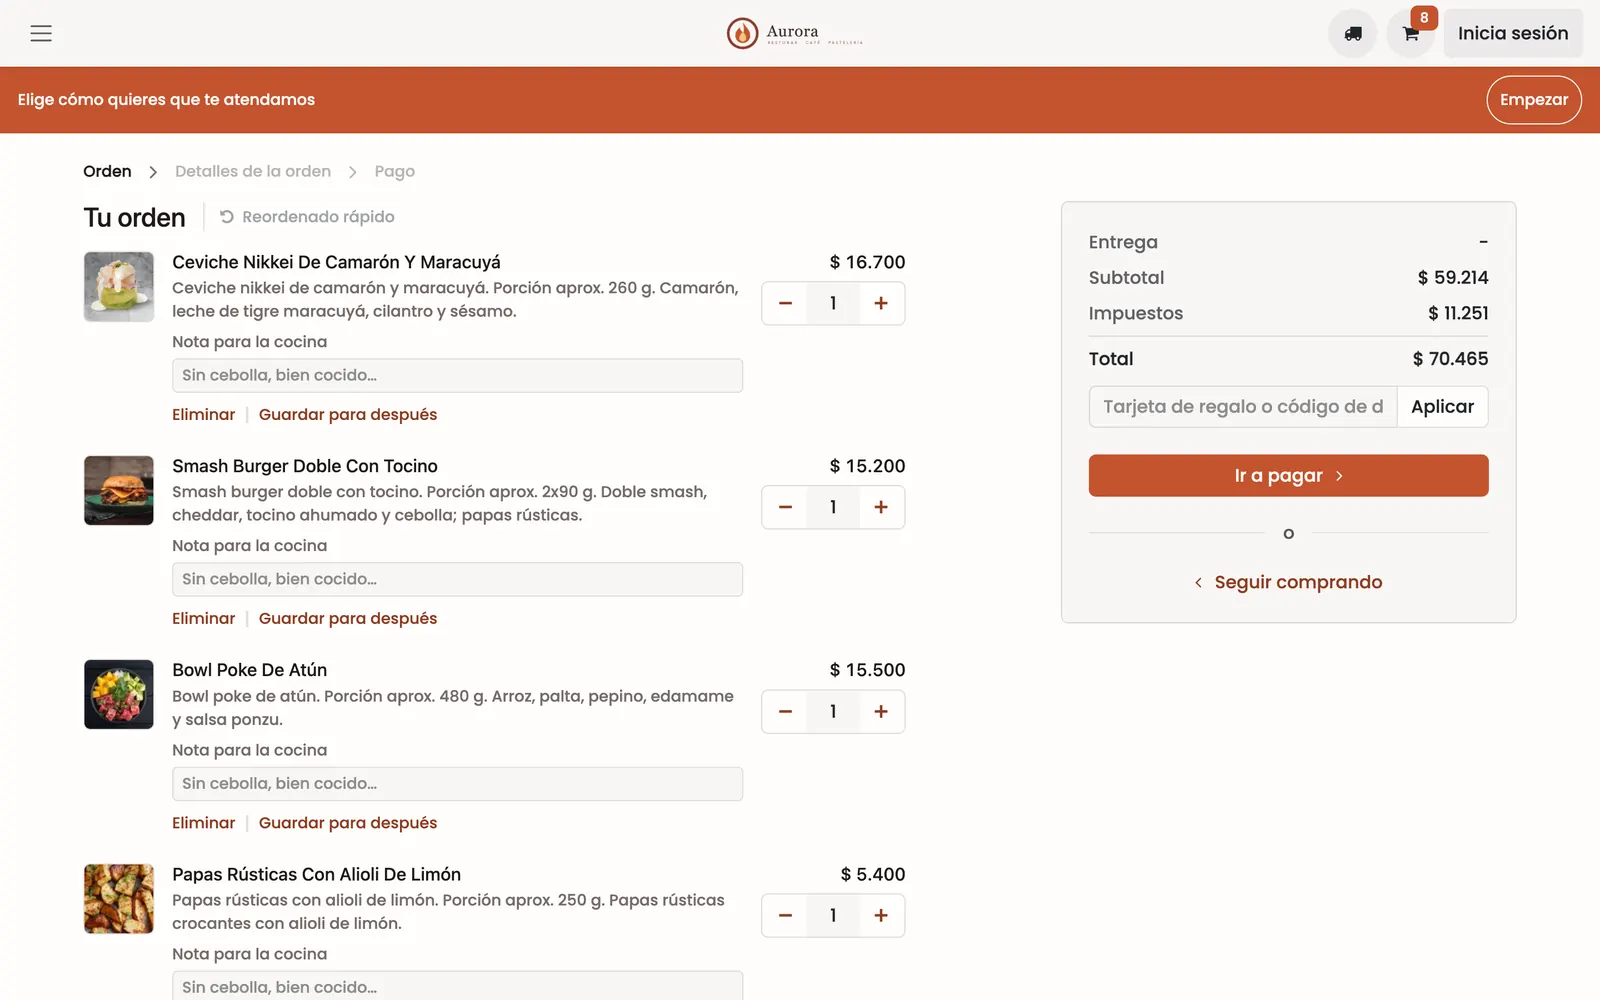This screenshot has width=1600, height=1000.
Task: Click the Aurora logo
Action: click(795, 33)
